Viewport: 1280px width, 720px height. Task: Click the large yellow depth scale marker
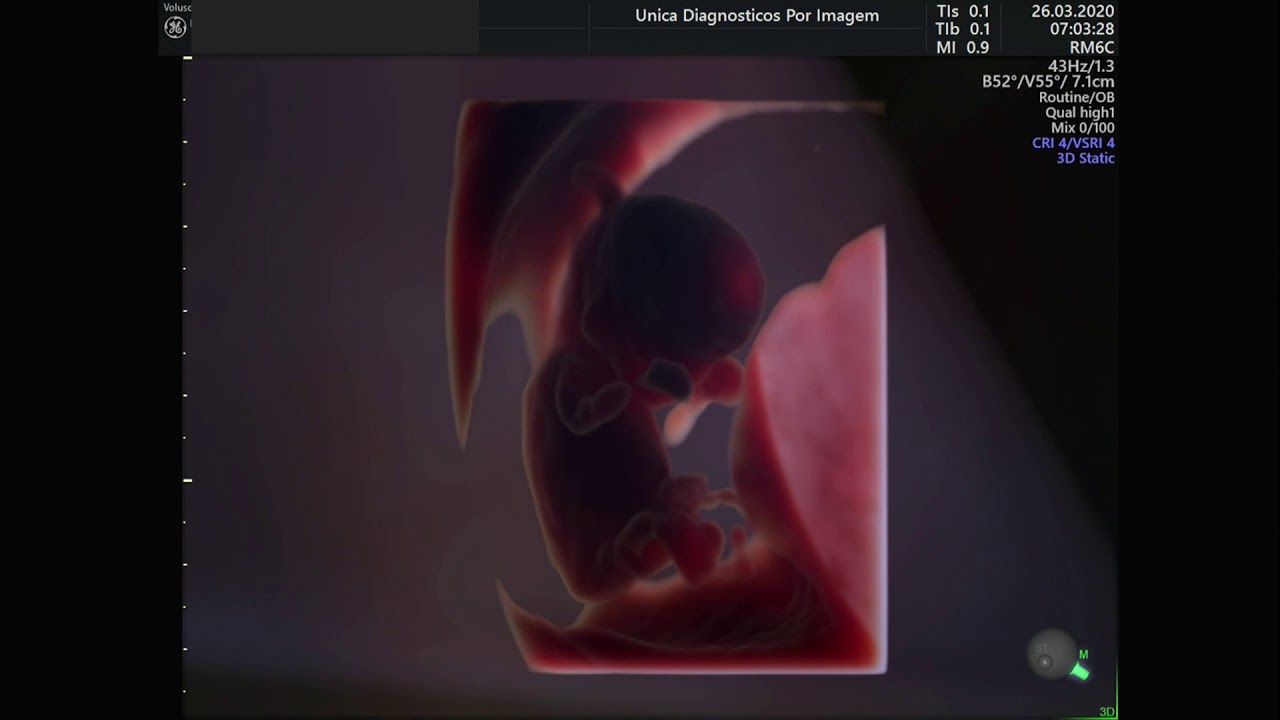click(187, 481)
